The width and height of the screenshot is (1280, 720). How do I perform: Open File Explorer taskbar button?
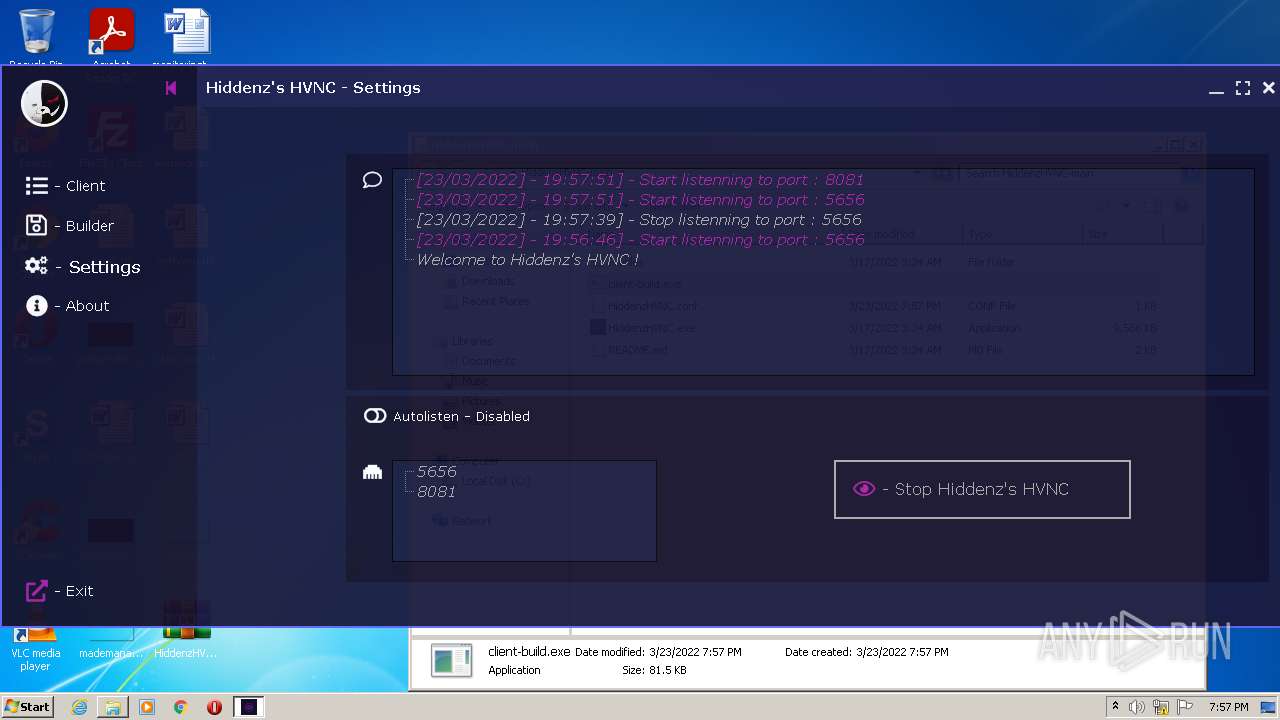pyautogui.click(x=113, y=707)
